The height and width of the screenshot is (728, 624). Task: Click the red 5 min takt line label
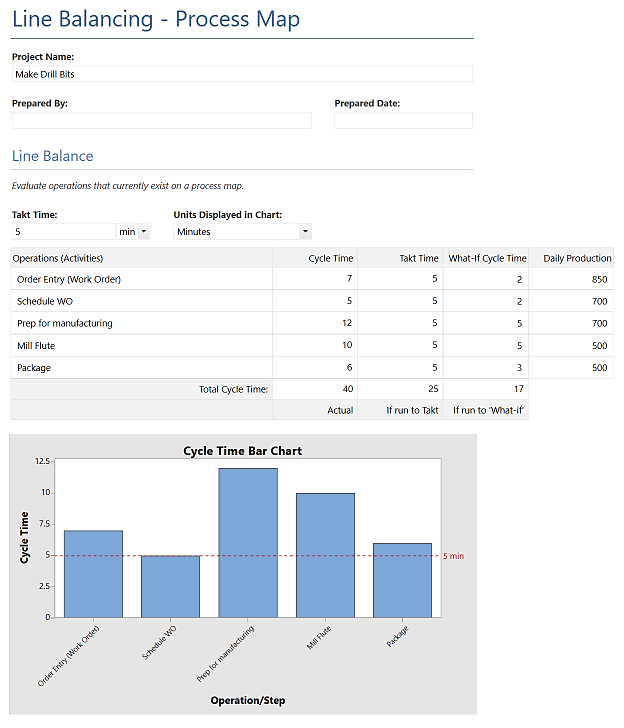coord(453,556)
